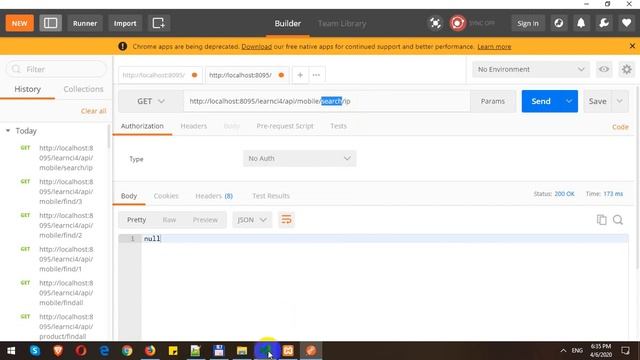
Task: Click the request URL field
Action: pos(327,101)
